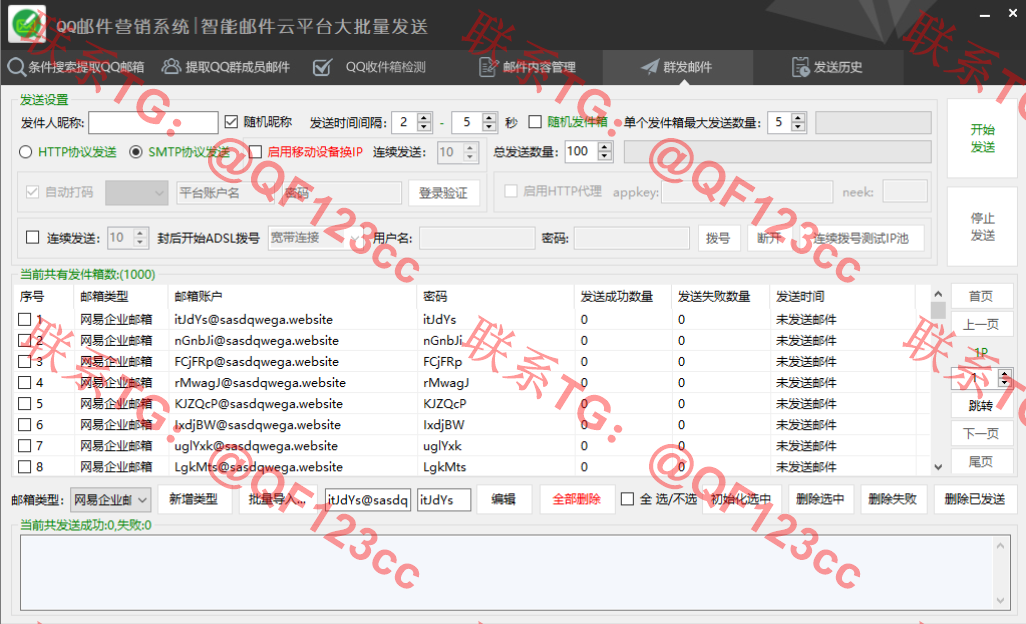
Task: Adjust the page number stepper
Action: coord(1004,377)
